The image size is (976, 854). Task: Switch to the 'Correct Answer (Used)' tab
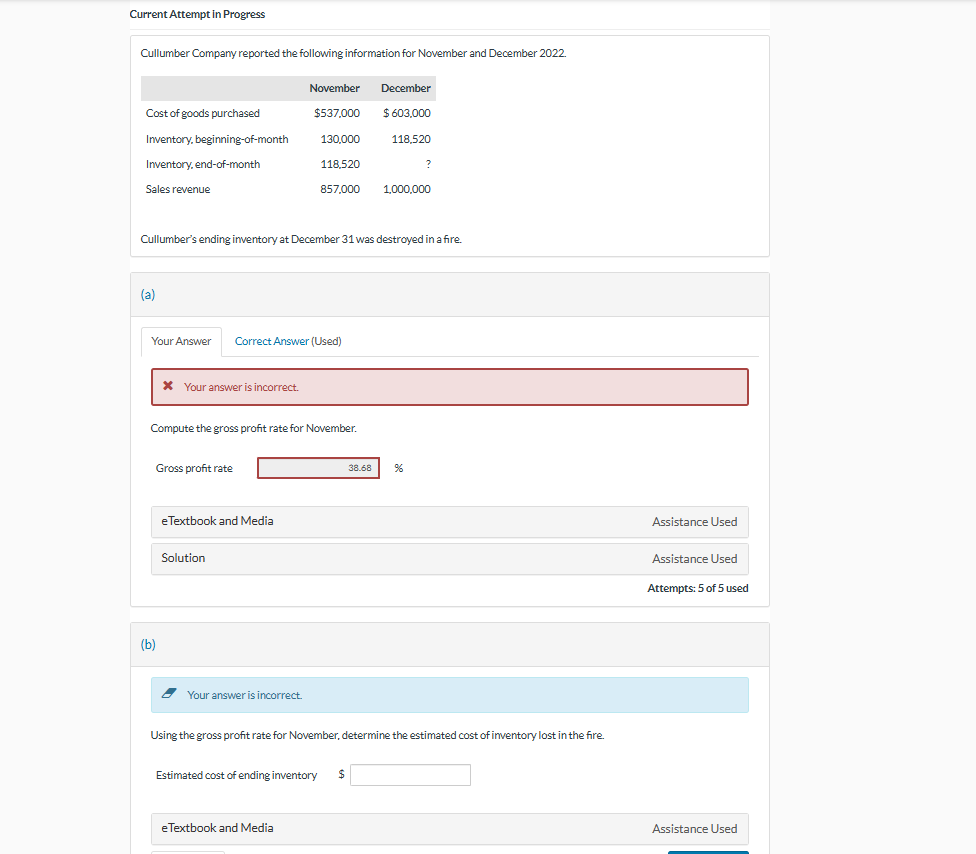pyautogui.click(x=287, y=341)
